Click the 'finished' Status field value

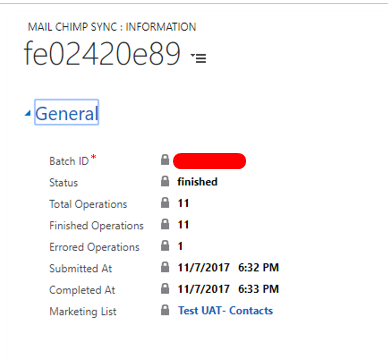pos(197,182)
